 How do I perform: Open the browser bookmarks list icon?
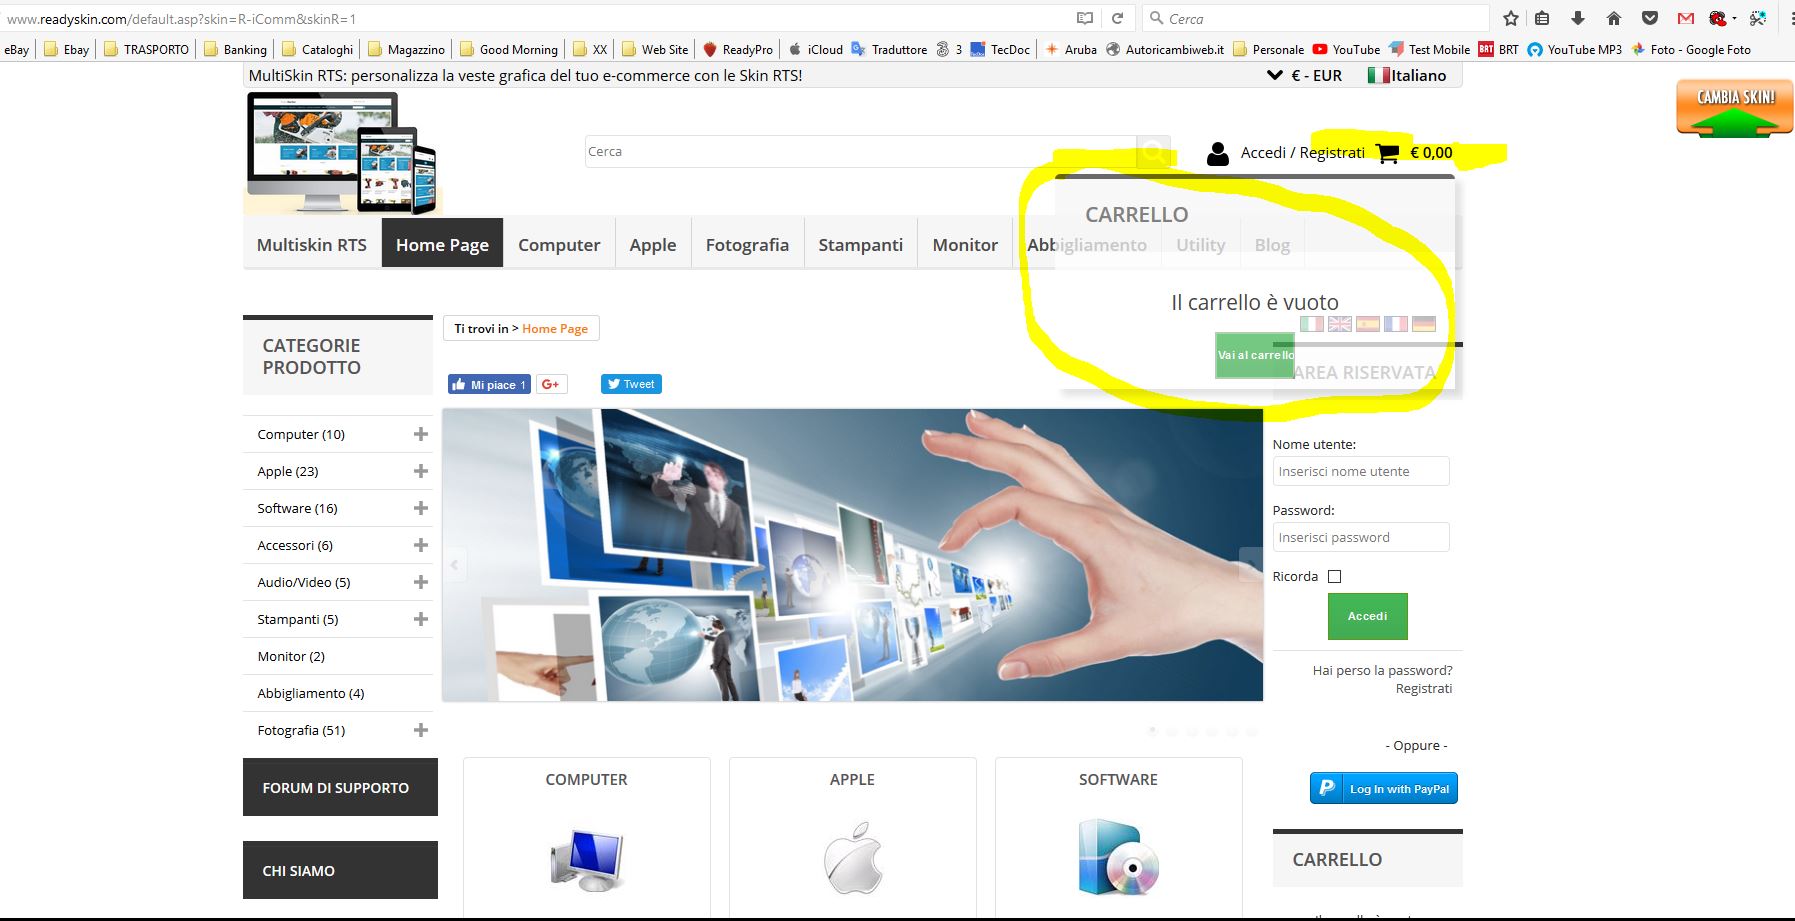tap(1542, 18)
